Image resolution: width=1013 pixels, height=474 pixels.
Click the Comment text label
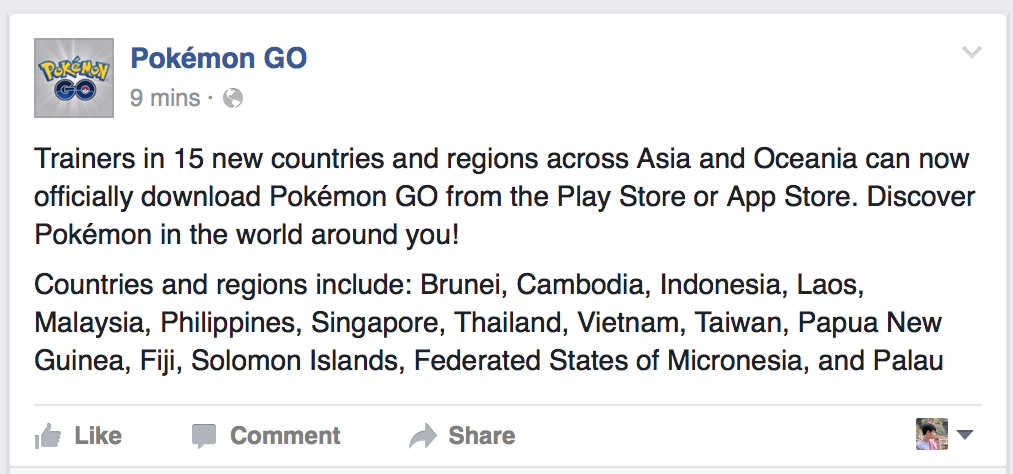[285, 435]
